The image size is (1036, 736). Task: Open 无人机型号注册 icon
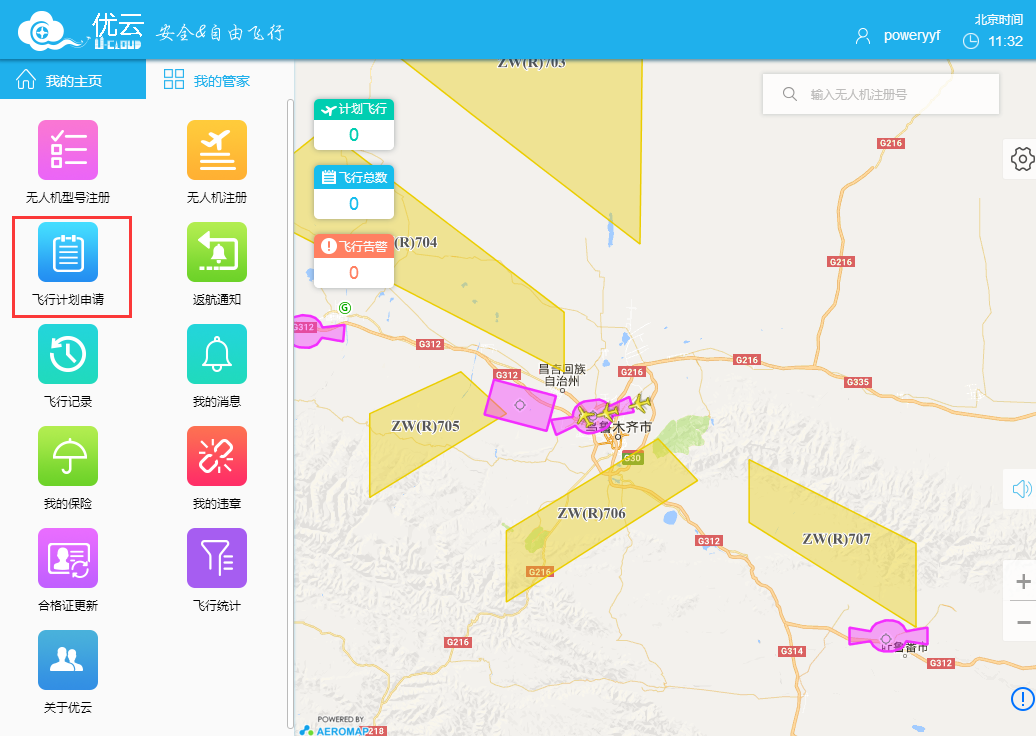(68, 150)
